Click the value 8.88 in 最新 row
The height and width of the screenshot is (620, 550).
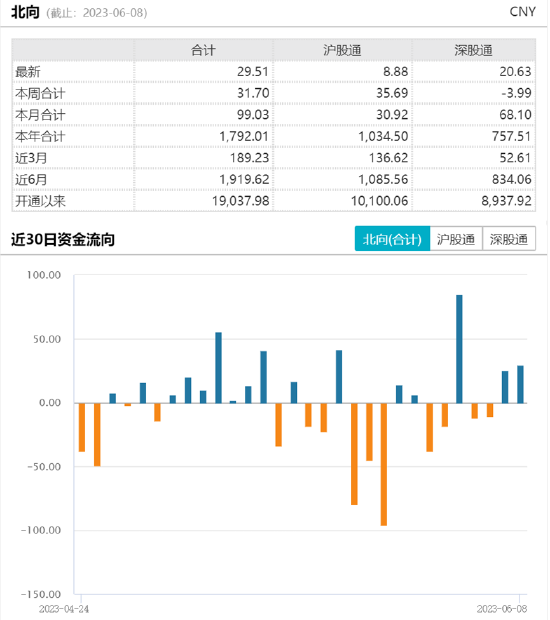pyautogui.click(x=395, y=72)
